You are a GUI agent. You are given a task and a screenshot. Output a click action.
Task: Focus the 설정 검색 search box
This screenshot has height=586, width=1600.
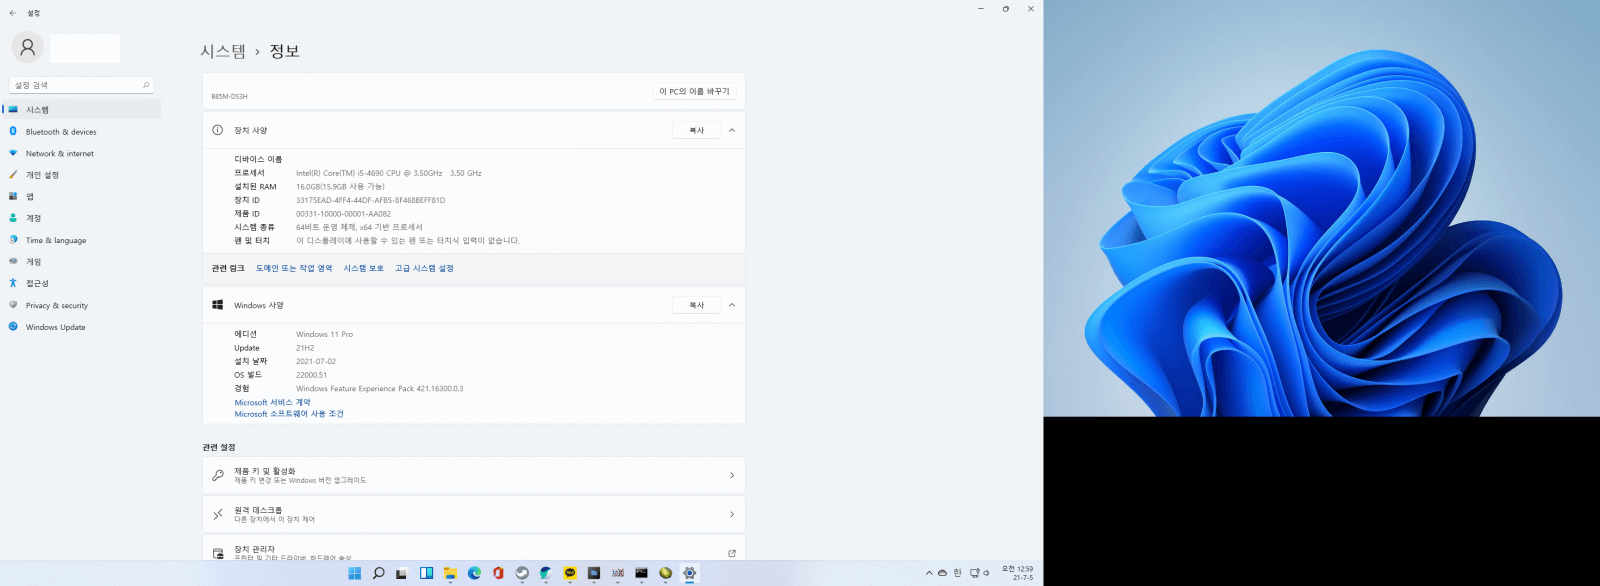82,86
